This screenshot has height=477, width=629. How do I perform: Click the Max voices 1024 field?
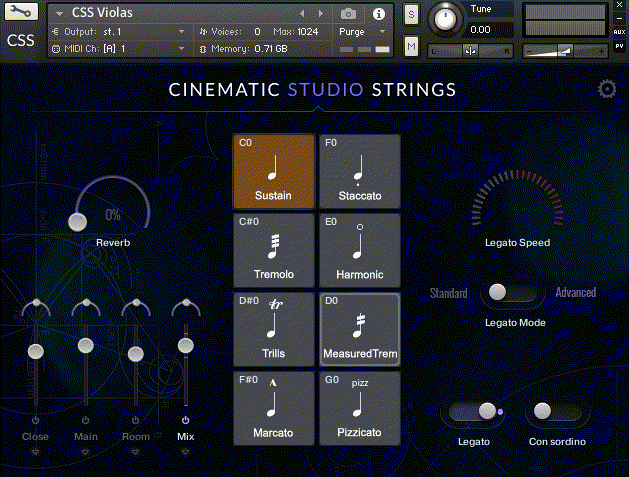point(296,32)
